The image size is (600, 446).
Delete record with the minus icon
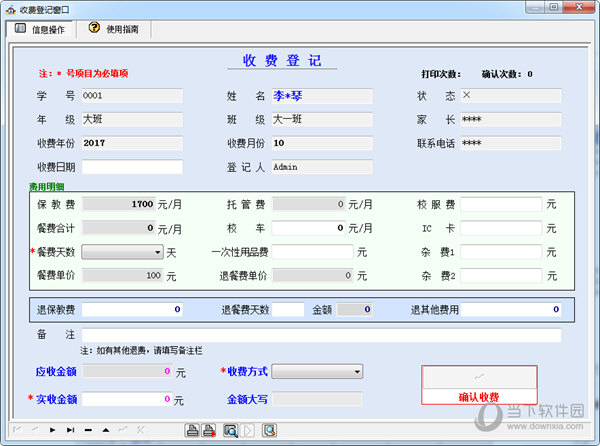click(x=88, y=430)
